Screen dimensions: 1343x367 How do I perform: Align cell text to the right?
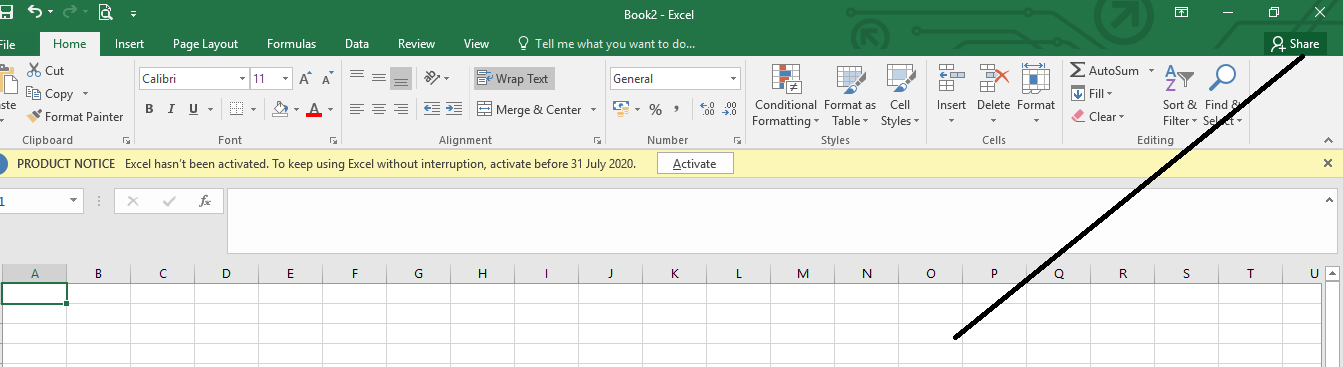pyautogui.click(x=401, y=109)
